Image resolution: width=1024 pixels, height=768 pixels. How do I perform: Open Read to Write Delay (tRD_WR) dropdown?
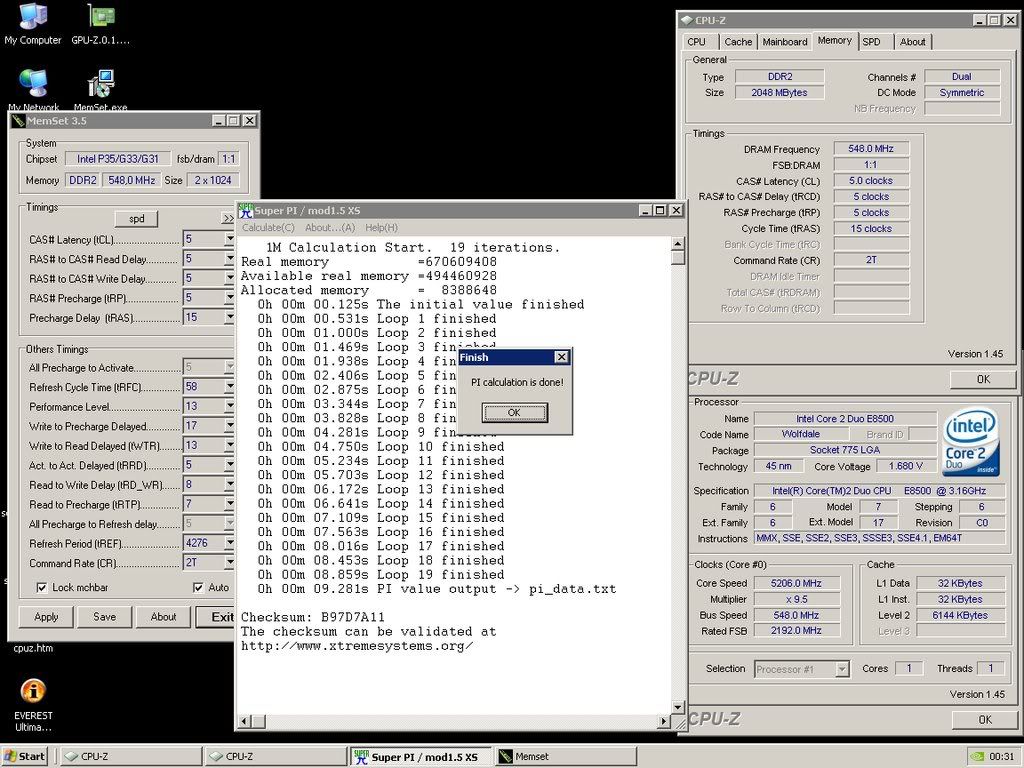[x=229, y=485]
